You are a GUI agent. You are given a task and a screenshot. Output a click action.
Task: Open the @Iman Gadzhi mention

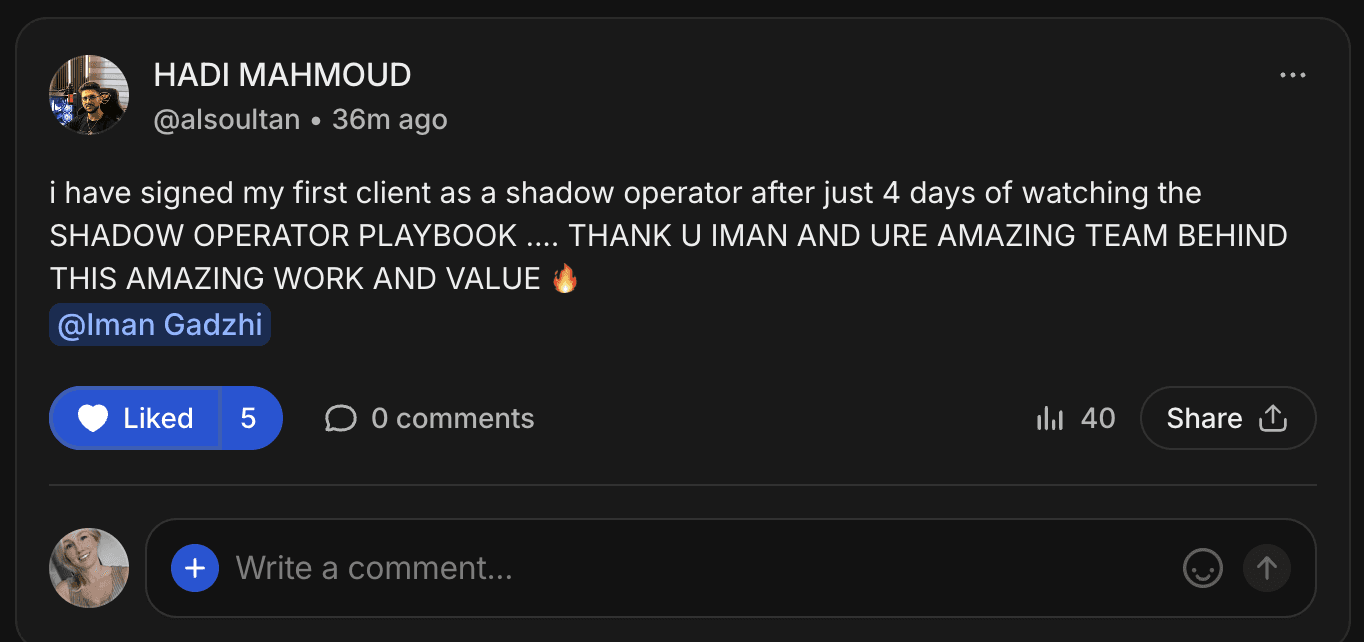coord(160,326)
